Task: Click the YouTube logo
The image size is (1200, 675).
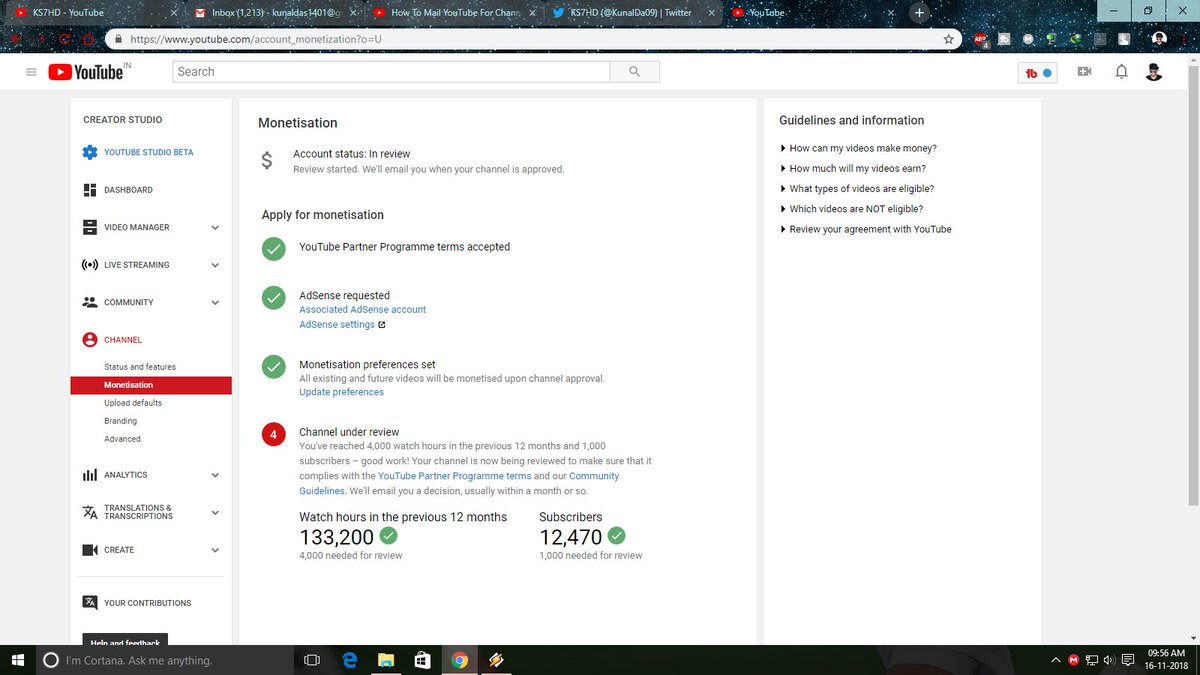Action: click(x=88, y=72)
